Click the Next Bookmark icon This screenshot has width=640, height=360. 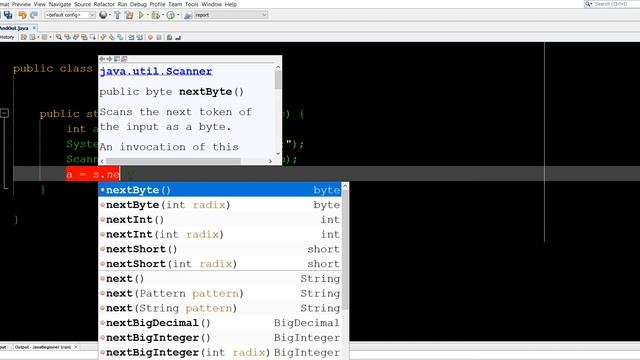[x=111, y=37]
